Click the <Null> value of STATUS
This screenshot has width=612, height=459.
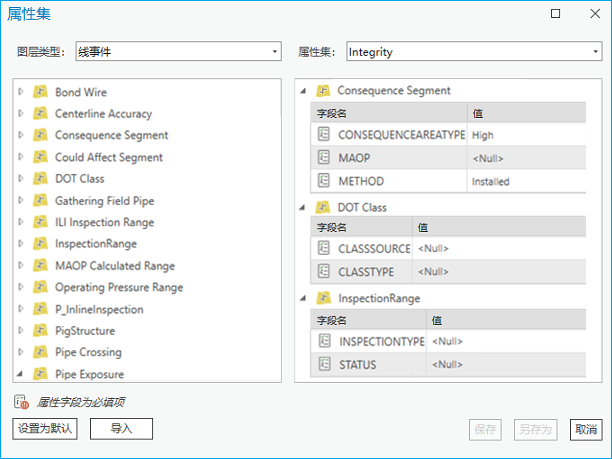point(447,364)
